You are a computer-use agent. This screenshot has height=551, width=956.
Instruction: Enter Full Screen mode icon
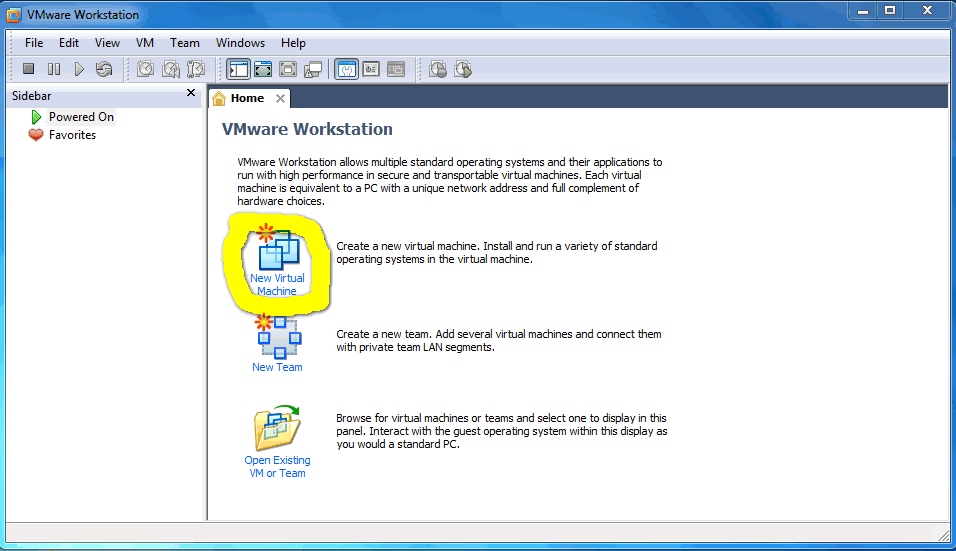click(288, 69)
